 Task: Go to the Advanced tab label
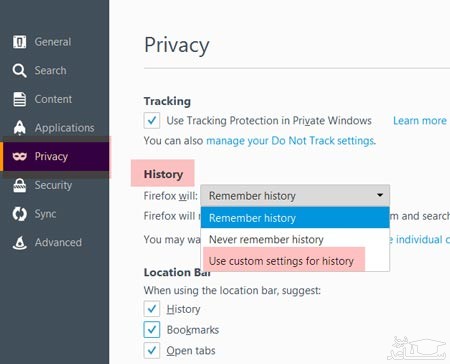58,242
